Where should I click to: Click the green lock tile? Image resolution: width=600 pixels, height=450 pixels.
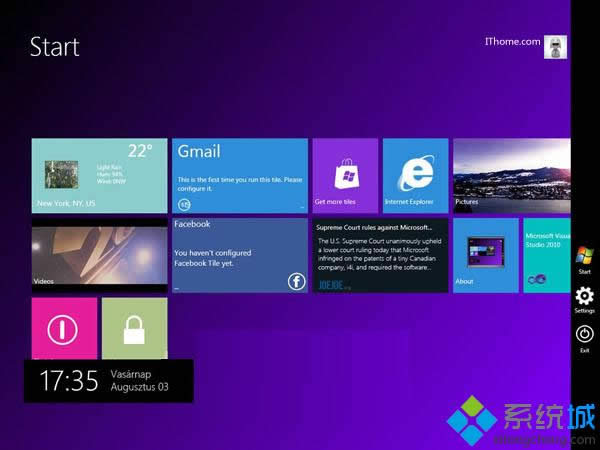[135, 329]
